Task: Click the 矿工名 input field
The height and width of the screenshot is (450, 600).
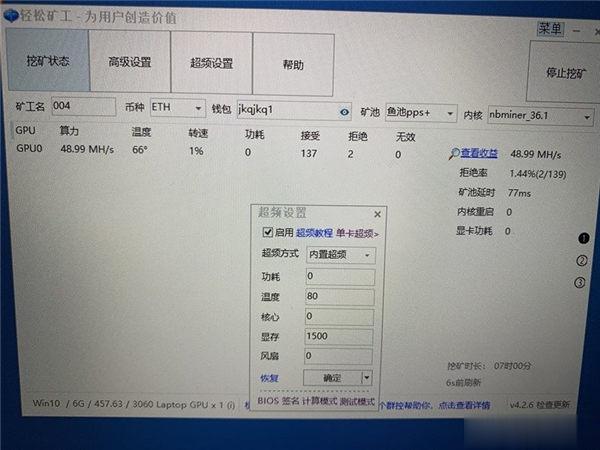Action: pyautogui.click(x=83, y=106)
